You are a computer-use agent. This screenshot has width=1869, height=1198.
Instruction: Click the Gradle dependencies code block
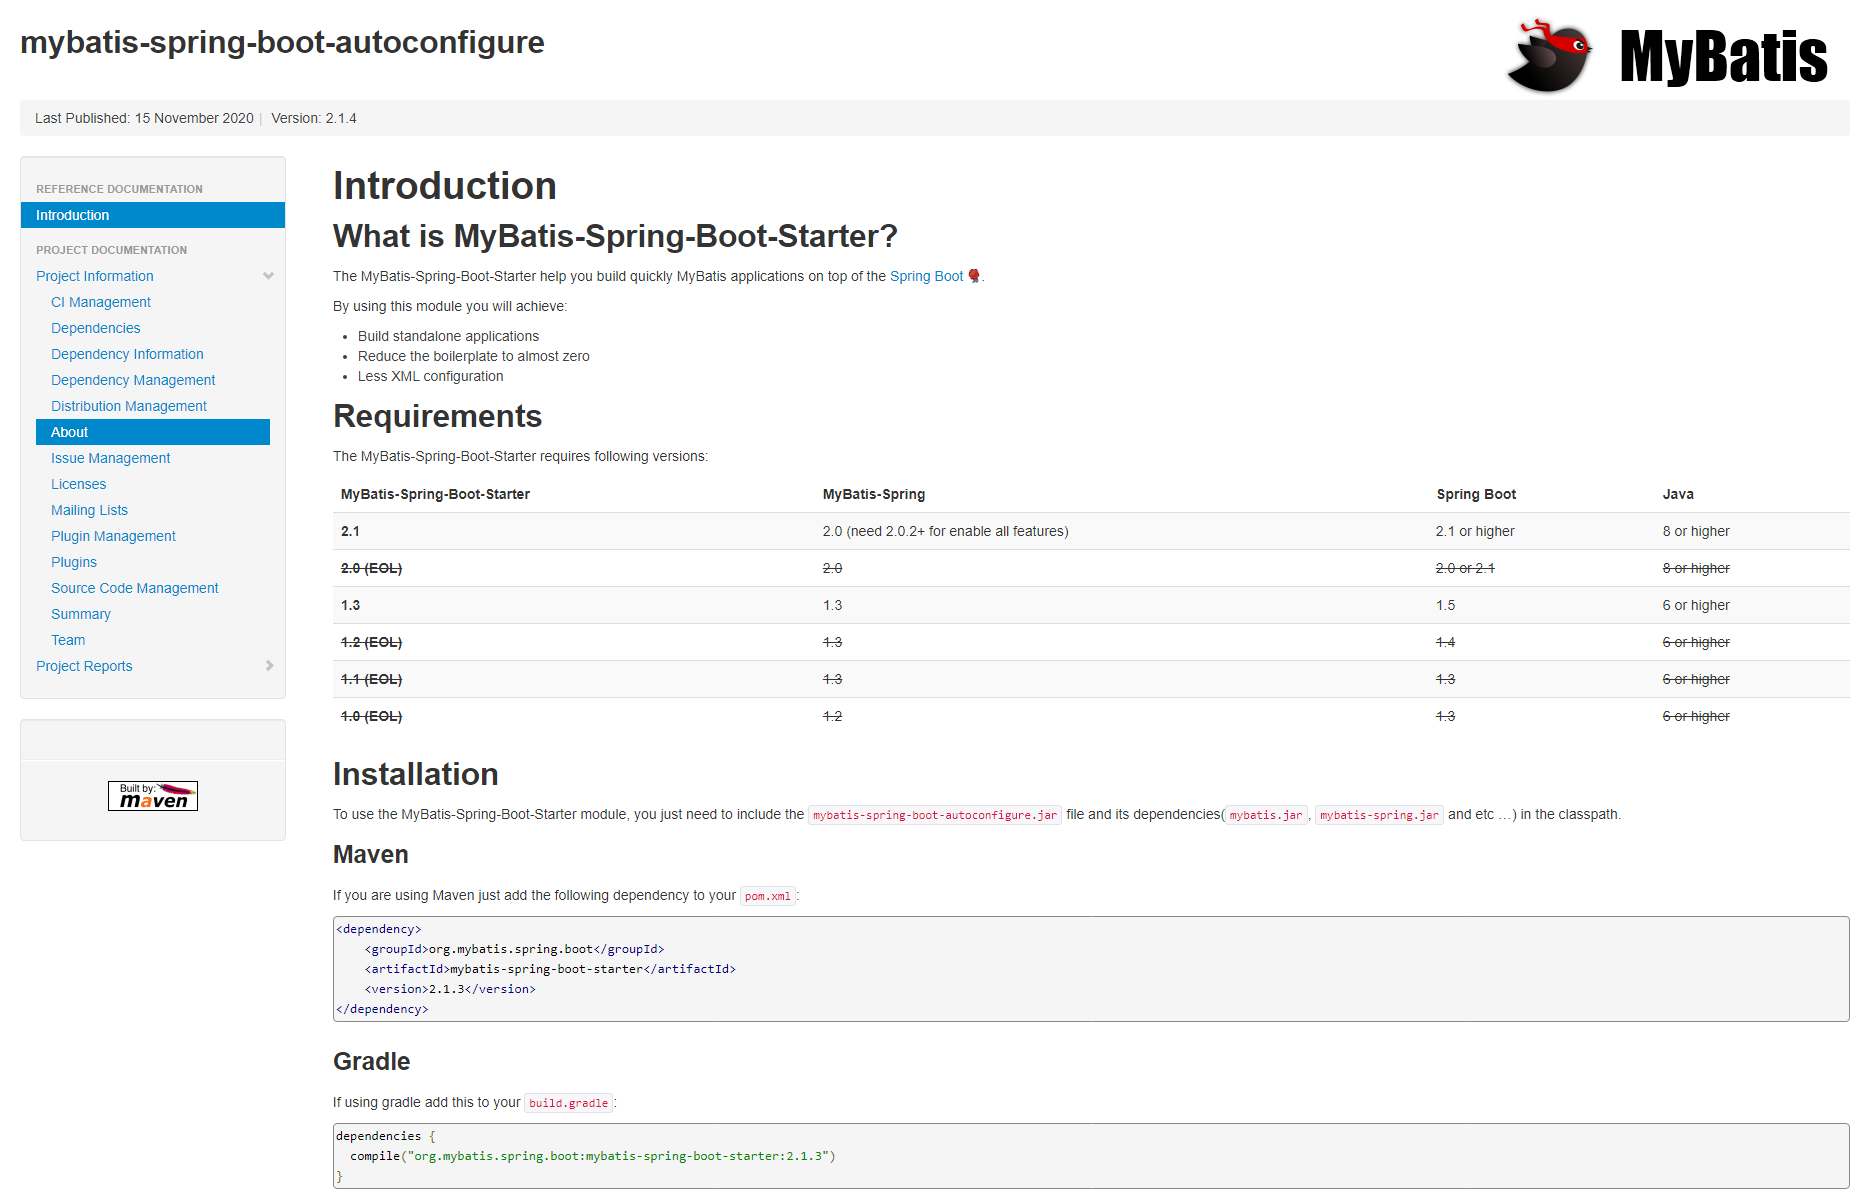point(1091,1156)
